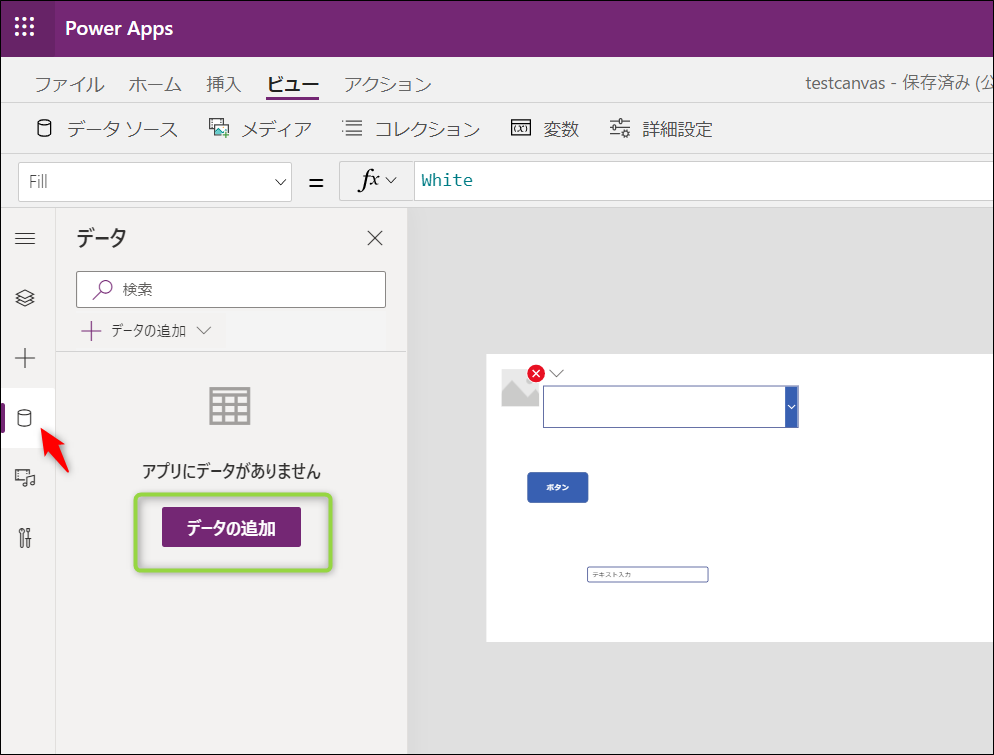The image size is (994, 755).
Task: Click the 検索 search field
Action: 231,290
